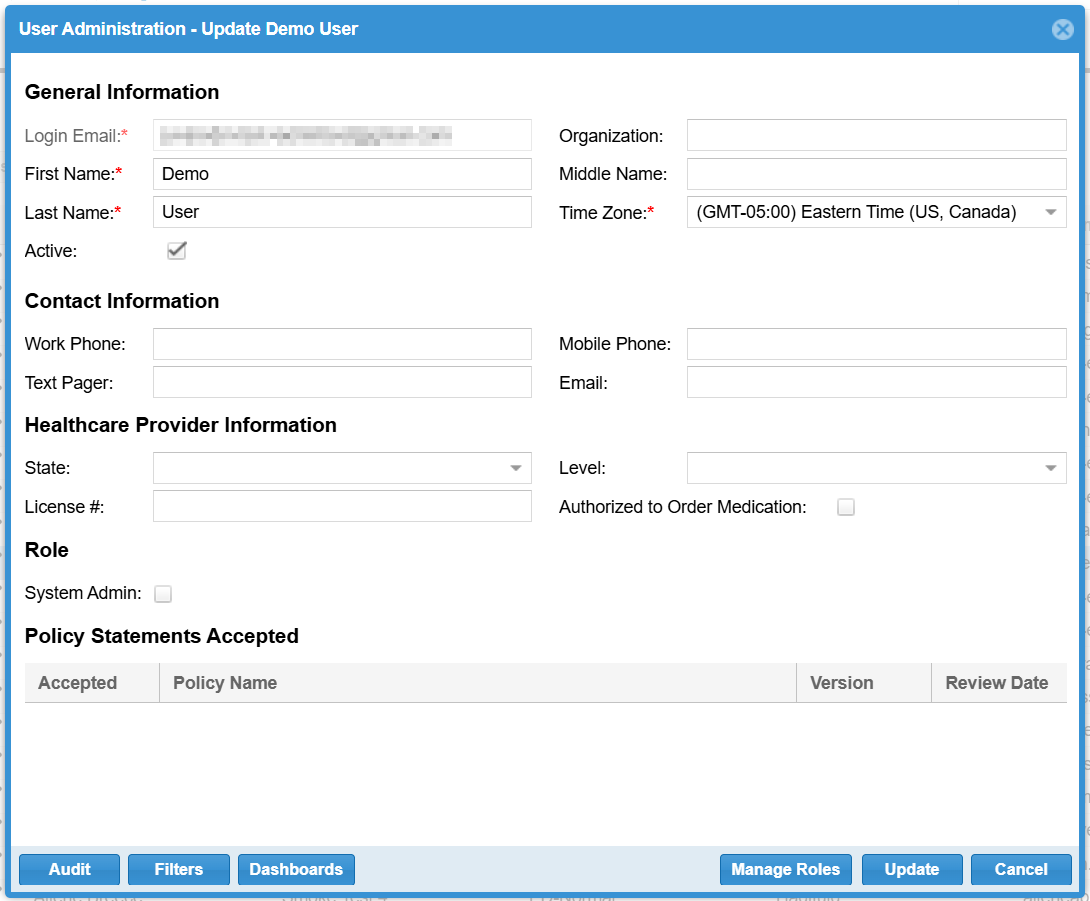Click the Mobile Phone input box
Screen dimensions: 1090x901
coord(876,344)
